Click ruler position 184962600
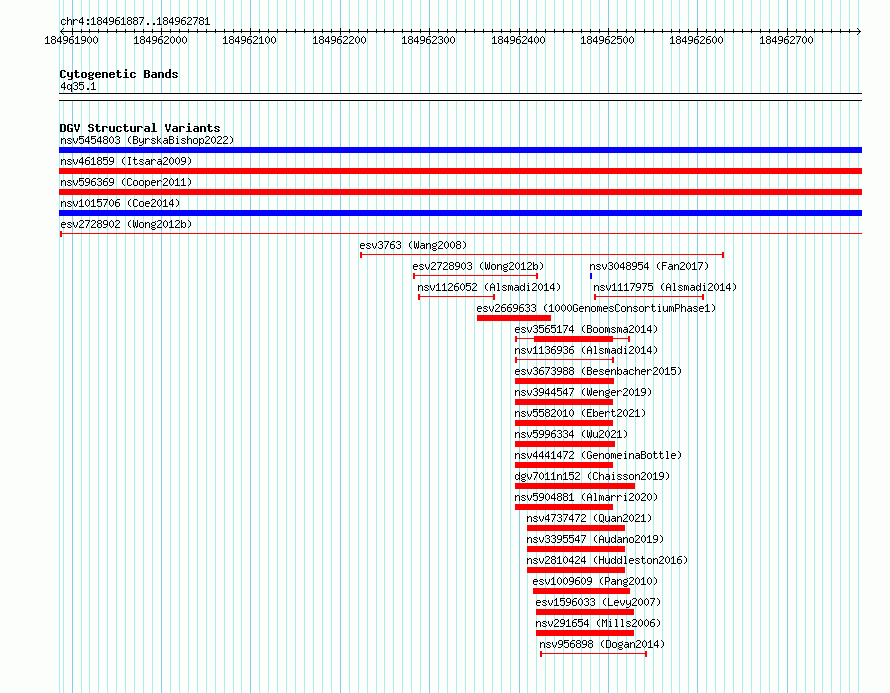This screenshot has height=693, width=890. pyautogui.click(x=696, y=40)
